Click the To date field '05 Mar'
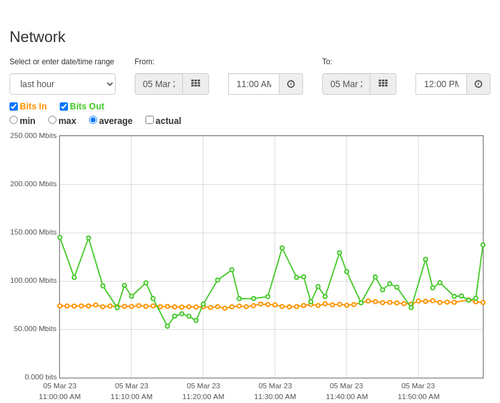500x403 pixels. (x=346, y=84)
